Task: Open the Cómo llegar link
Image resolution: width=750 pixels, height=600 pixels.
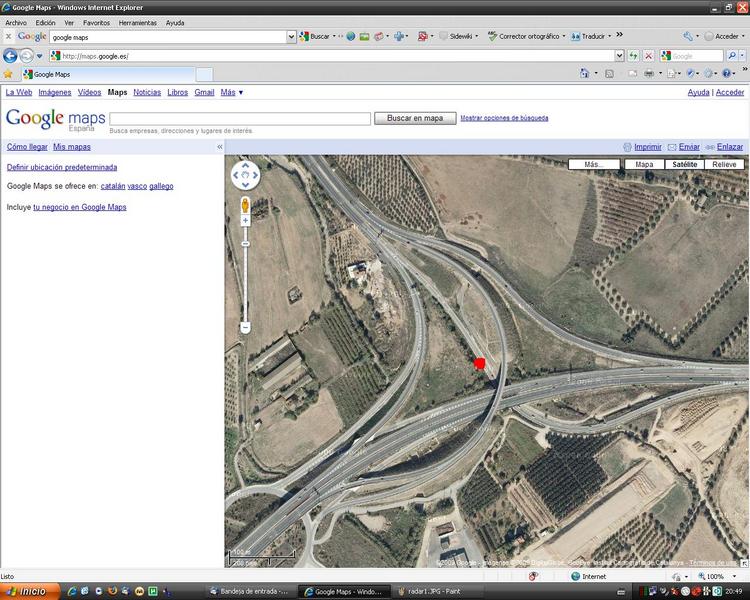Action: 27,147
